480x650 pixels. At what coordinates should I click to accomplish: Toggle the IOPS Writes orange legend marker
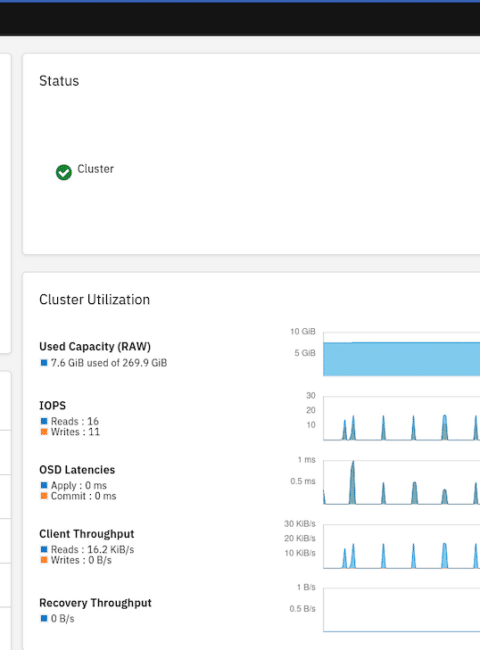click(44, 432)
